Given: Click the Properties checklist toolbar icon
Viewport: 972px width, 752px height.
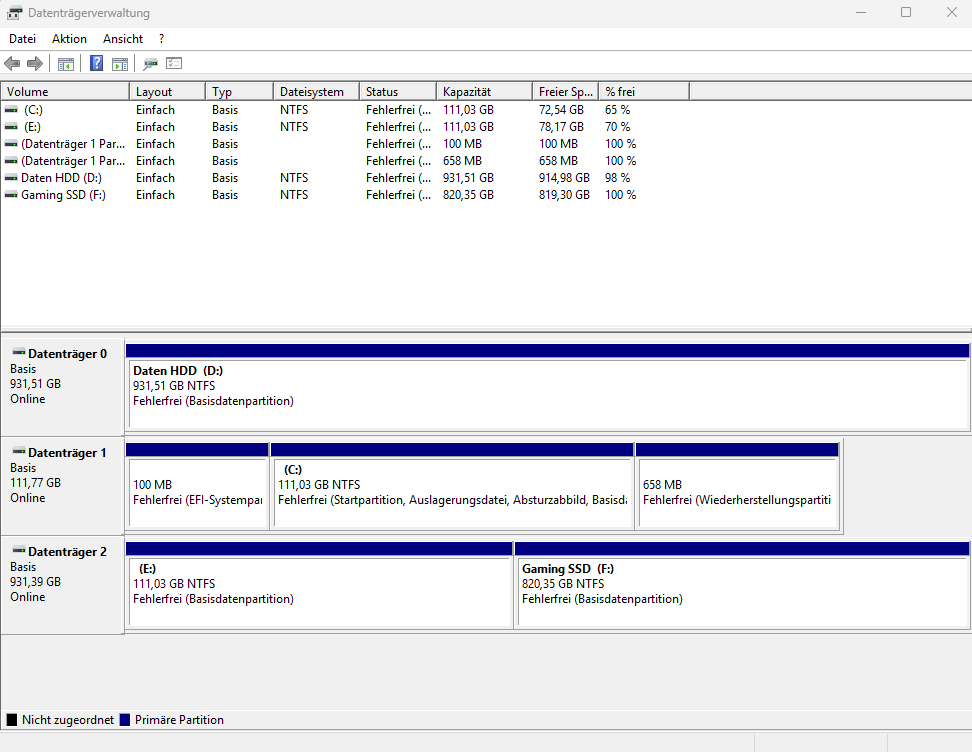Looking at the screenshot, I should coord(174,63).
